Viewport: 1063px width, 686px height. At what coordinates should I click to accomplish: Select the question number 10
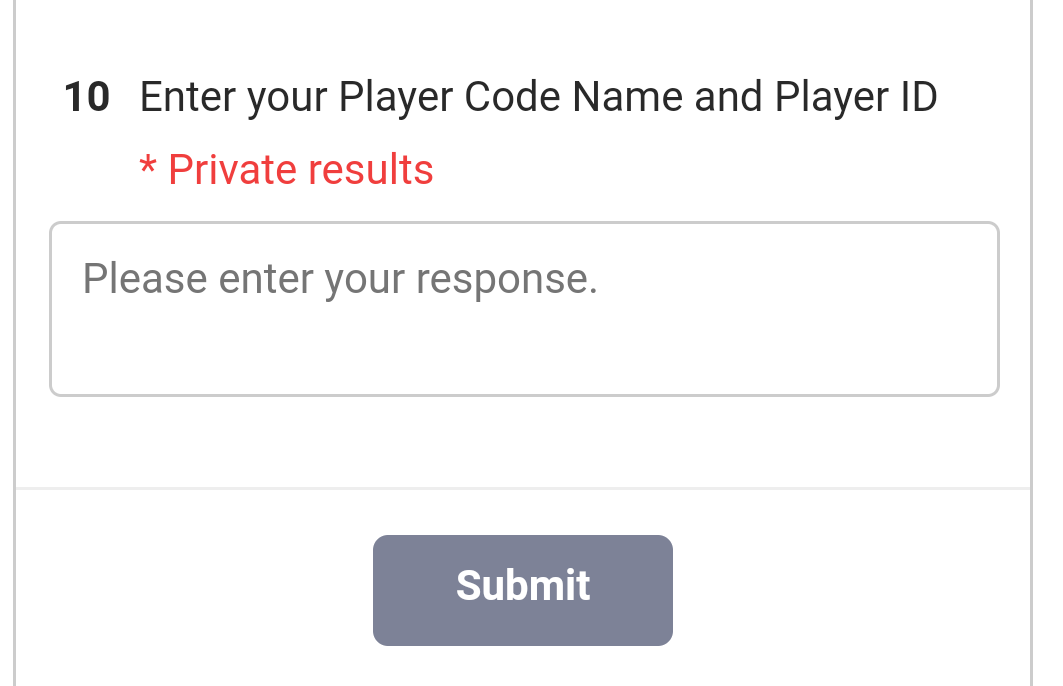[x=86, y=98]
